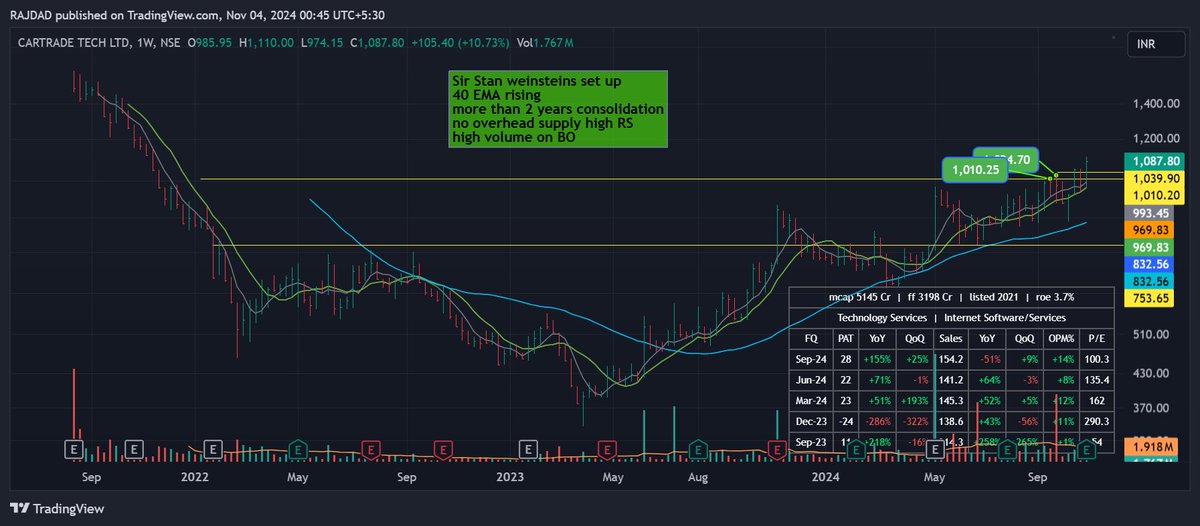
Task: Click the orange 1.918 M volume tag
Action: 1153,445
